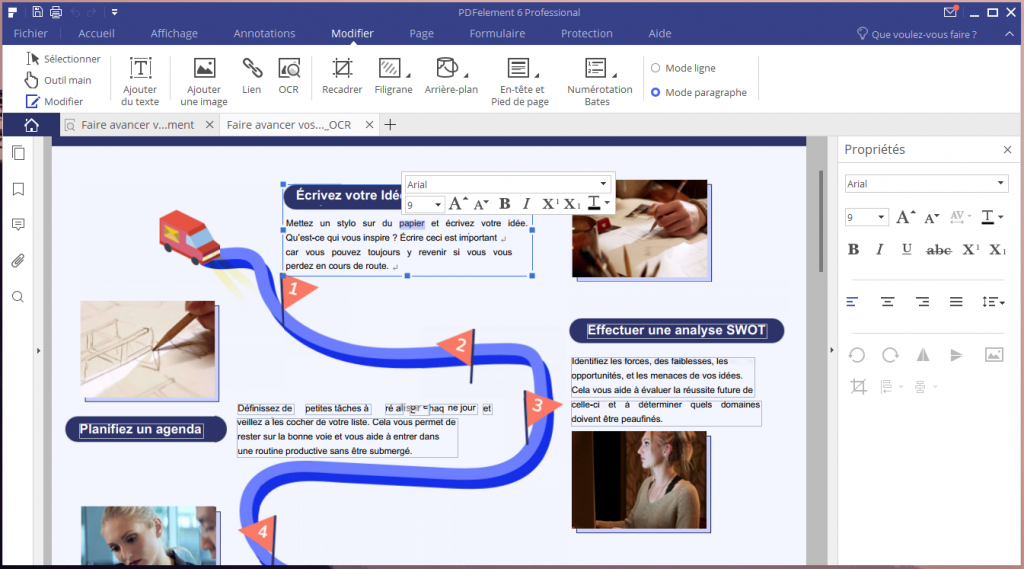
Task: Click Ajouter une image tool
Action: (204, 81)
